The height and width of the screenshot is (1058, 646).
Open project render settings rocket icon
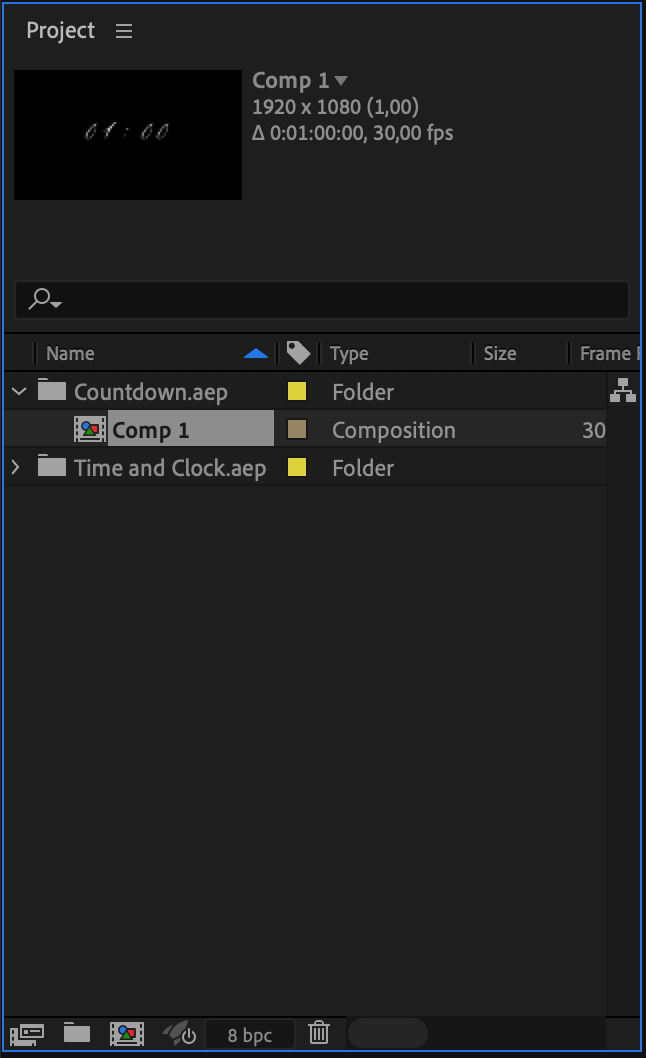(x=180, y=1034)
